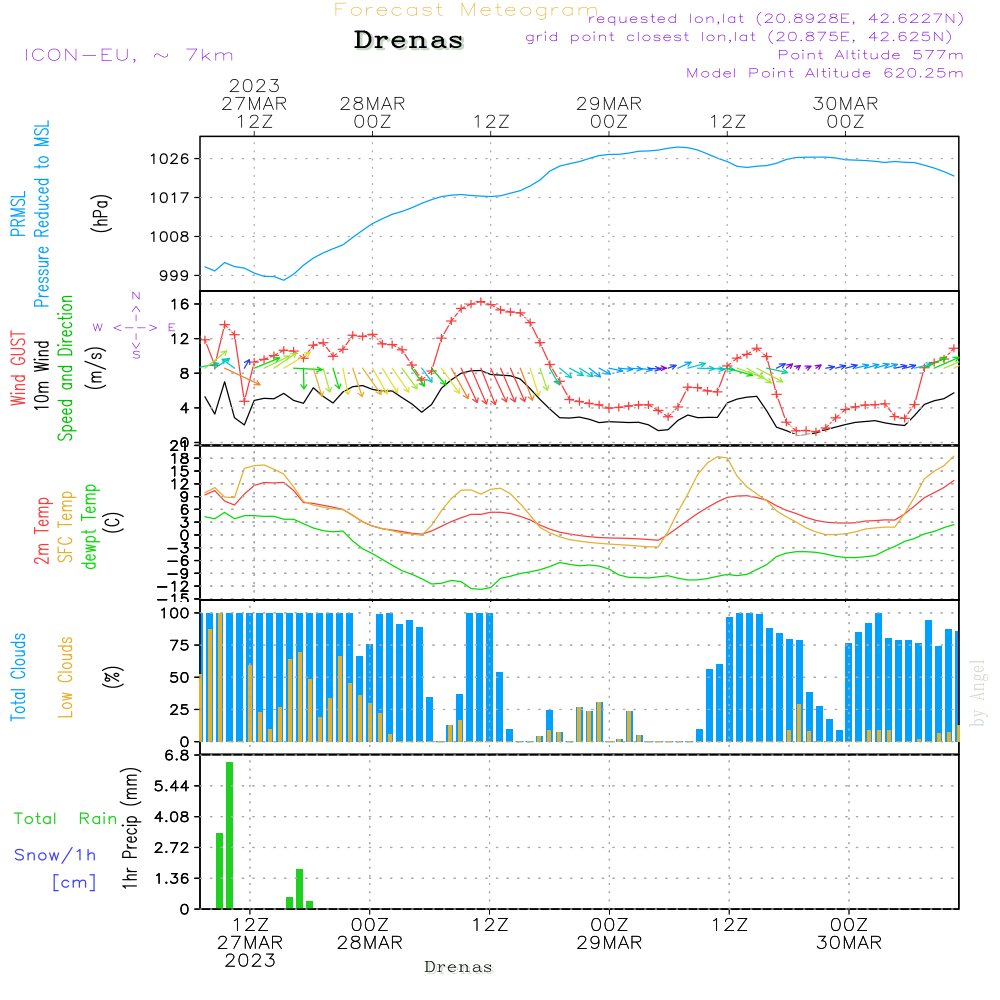Viewport: 1000px width, 1000px height.
Task: Click the '1hr Precip (mm)' axis title
Action: (x=130, y=828)
